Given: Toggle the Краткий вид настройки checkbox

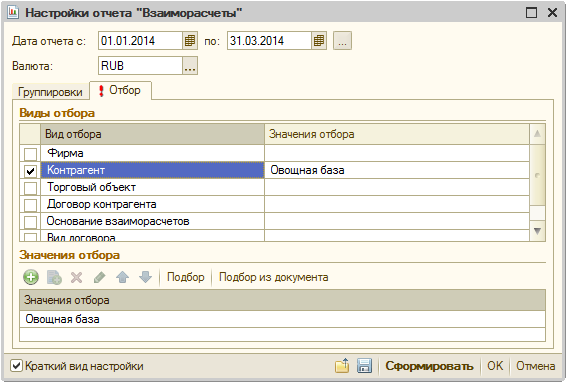Looking at the screenshot, I should point(16,366).
